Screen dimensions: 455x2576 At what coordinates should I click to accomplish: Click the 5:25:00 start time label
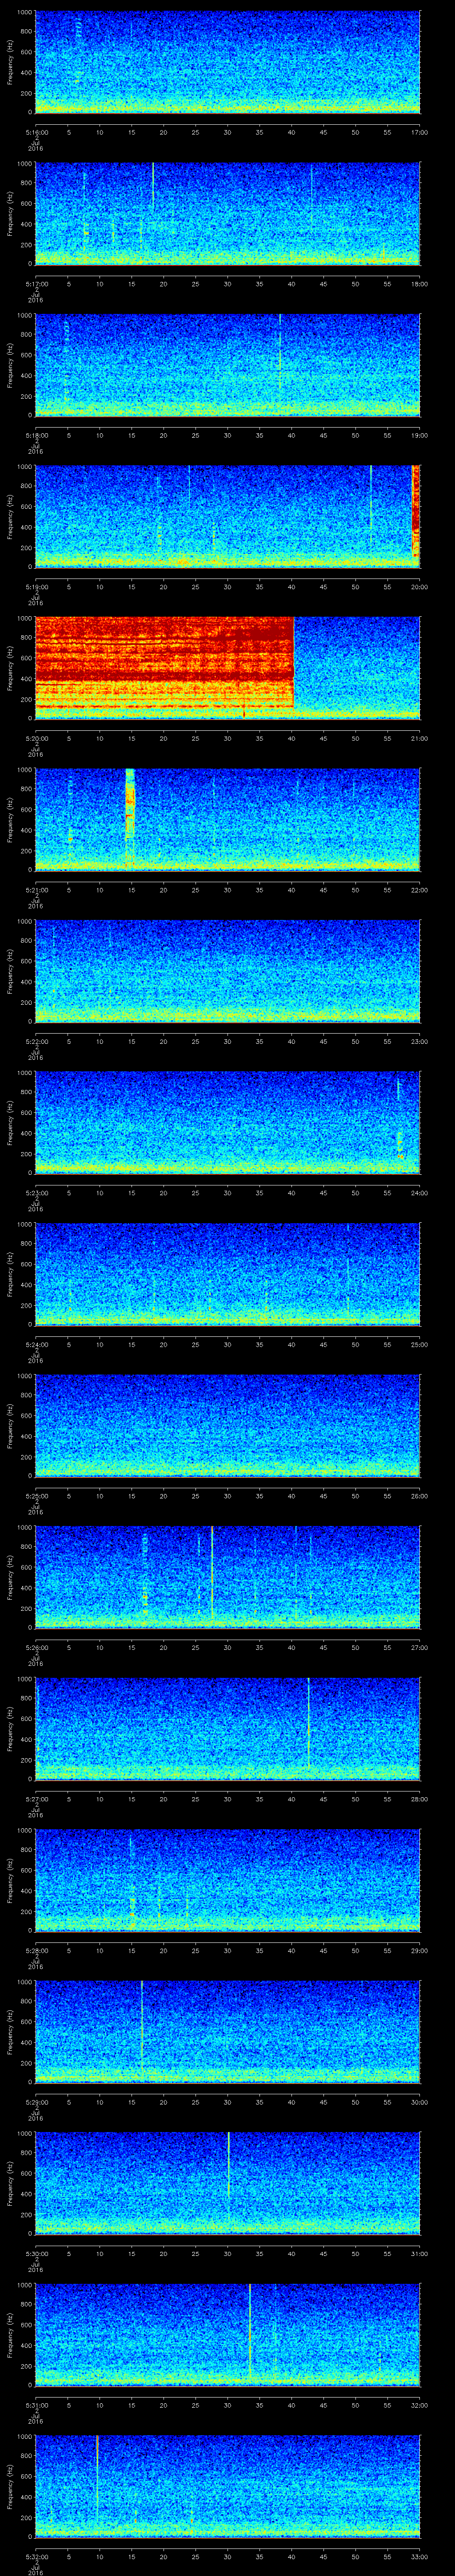coord(36,1495)
